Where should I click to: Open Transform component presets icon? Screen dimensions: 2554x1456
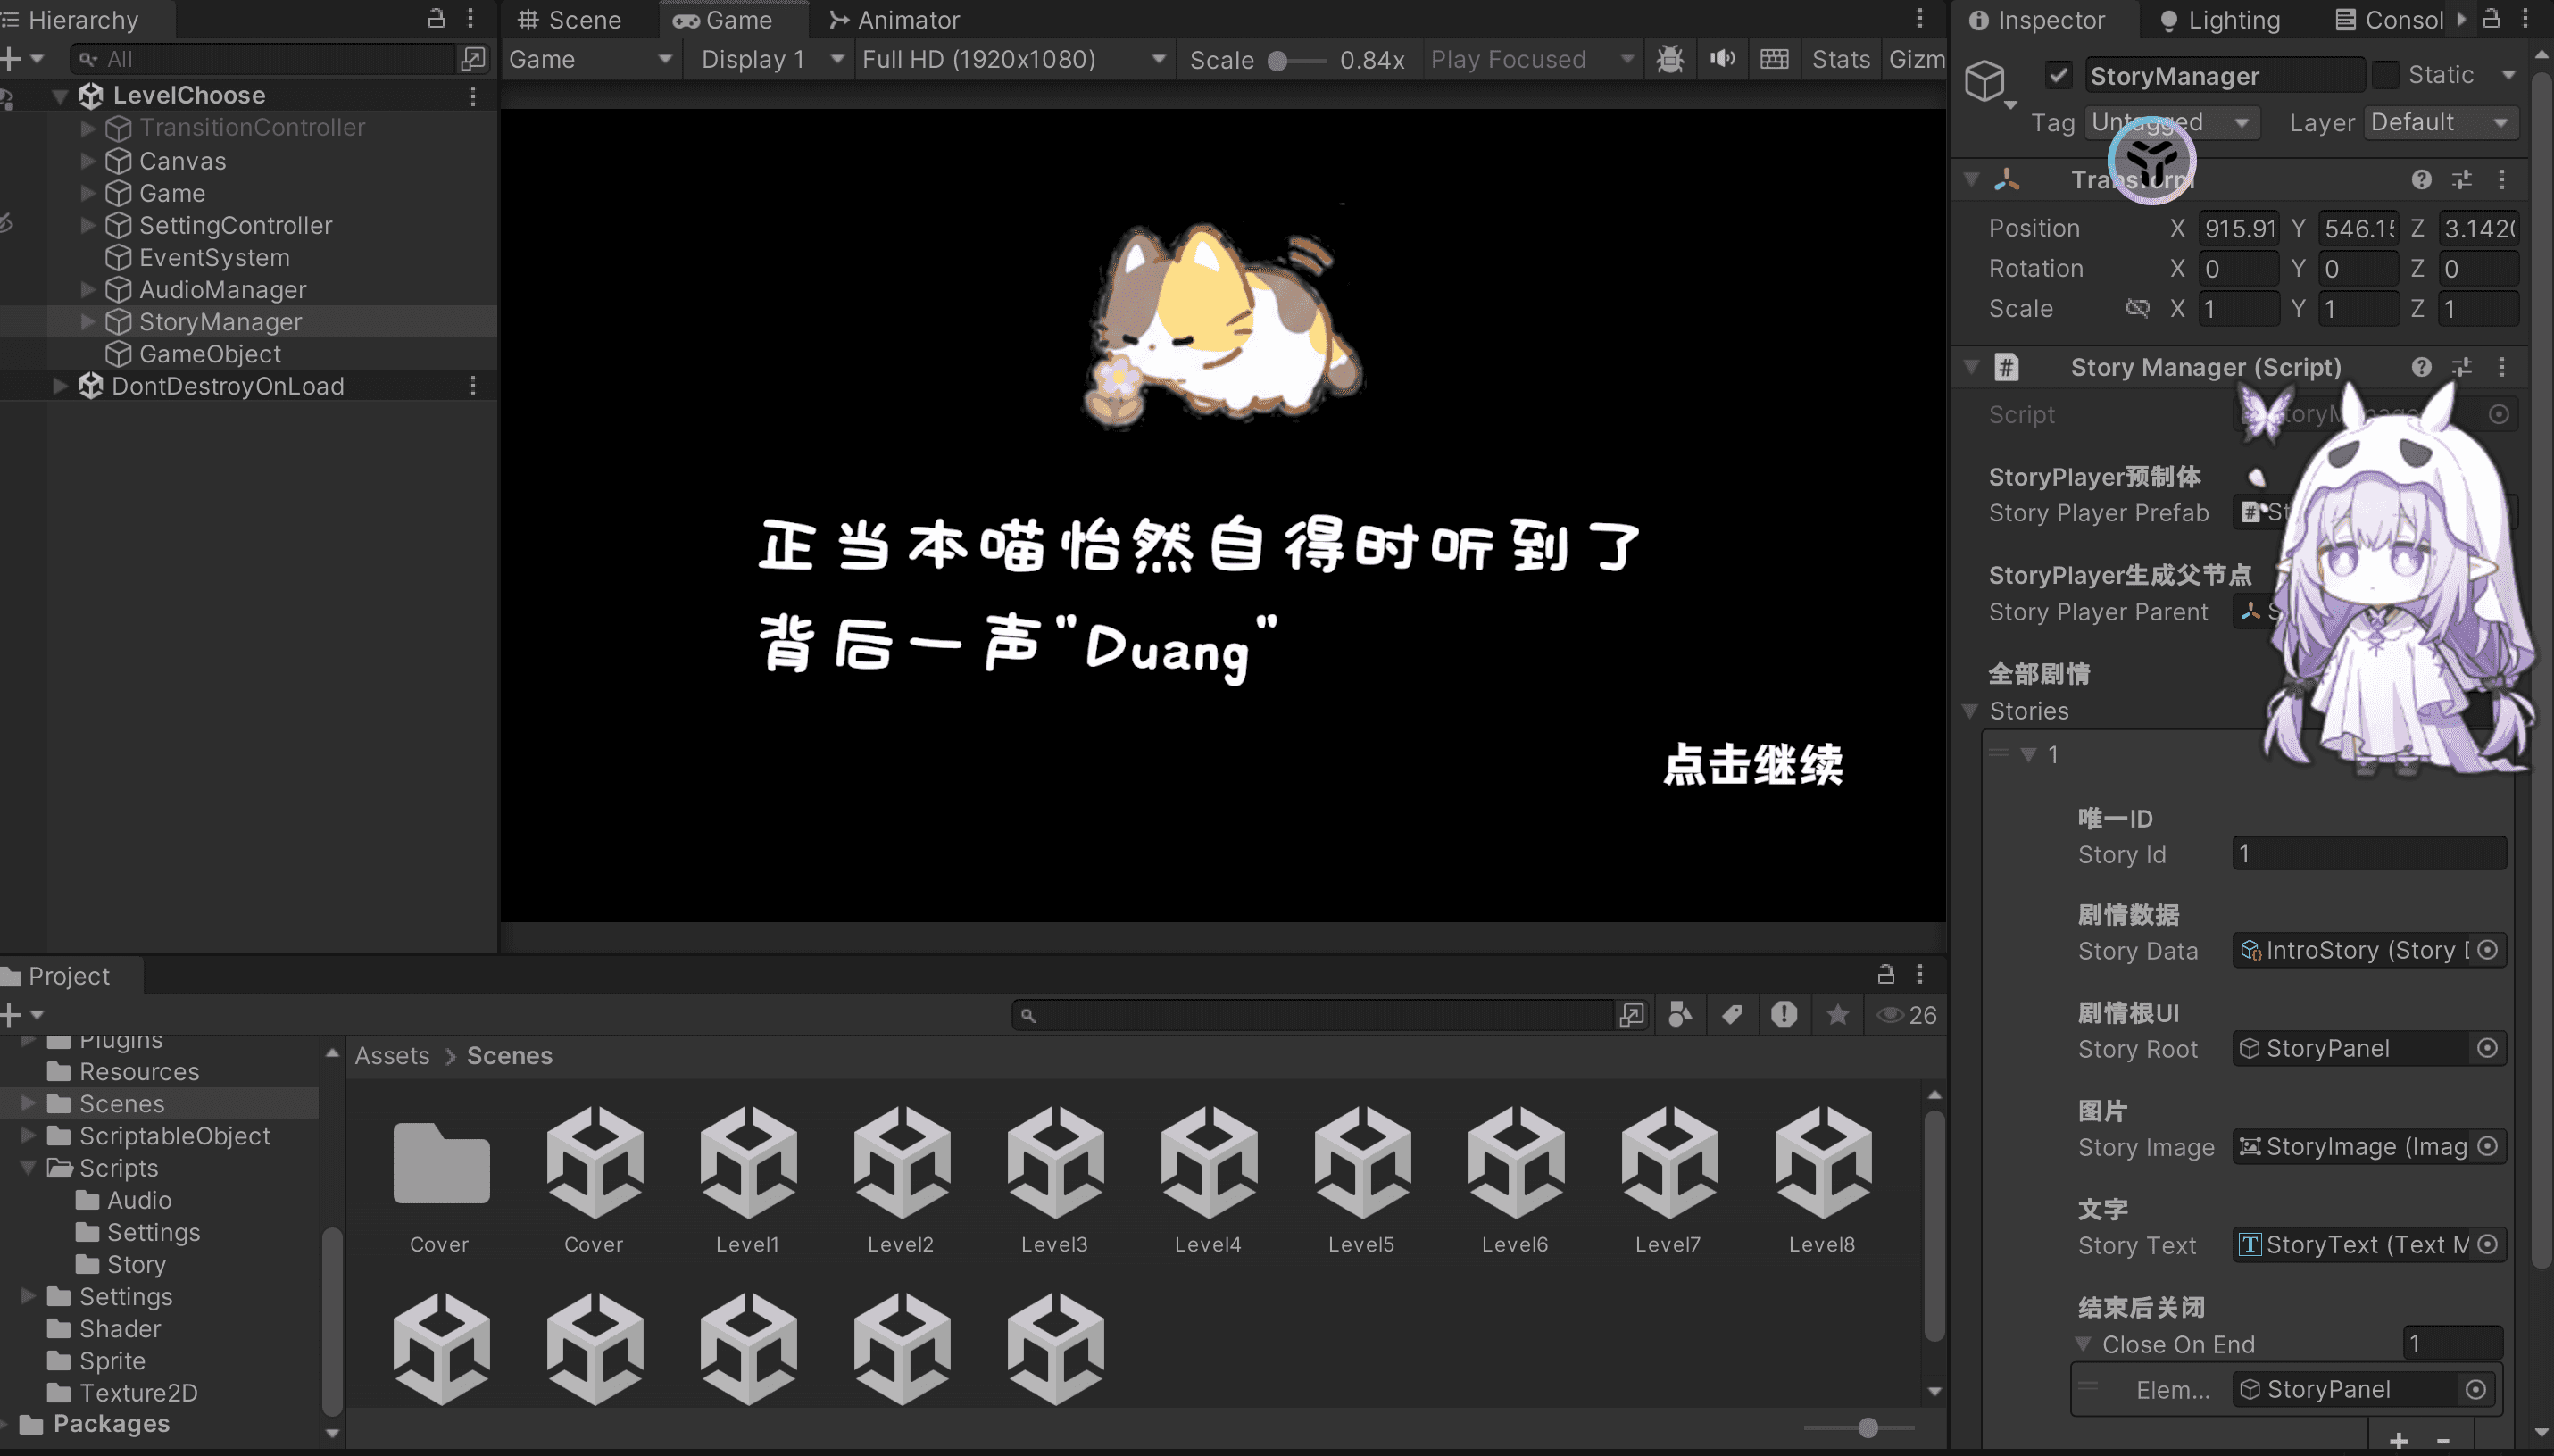point(2462,179)
